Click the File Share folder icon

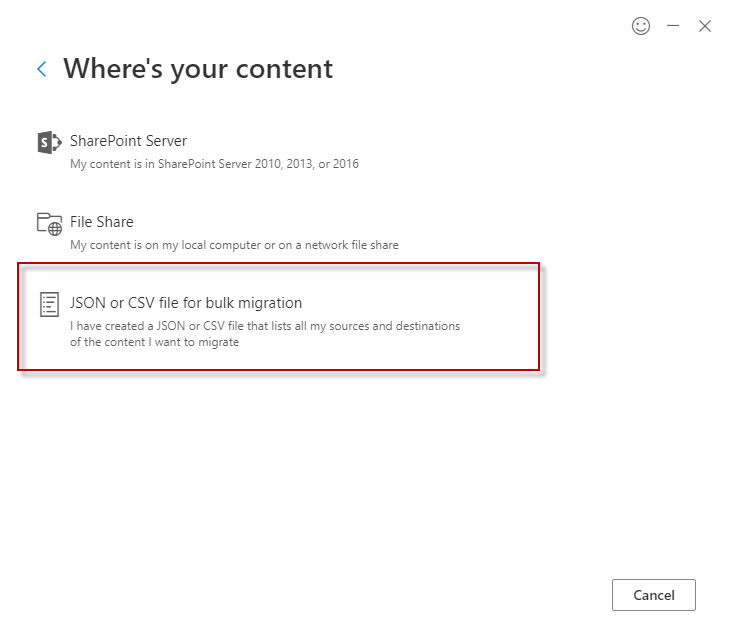[x=49, y=223]
